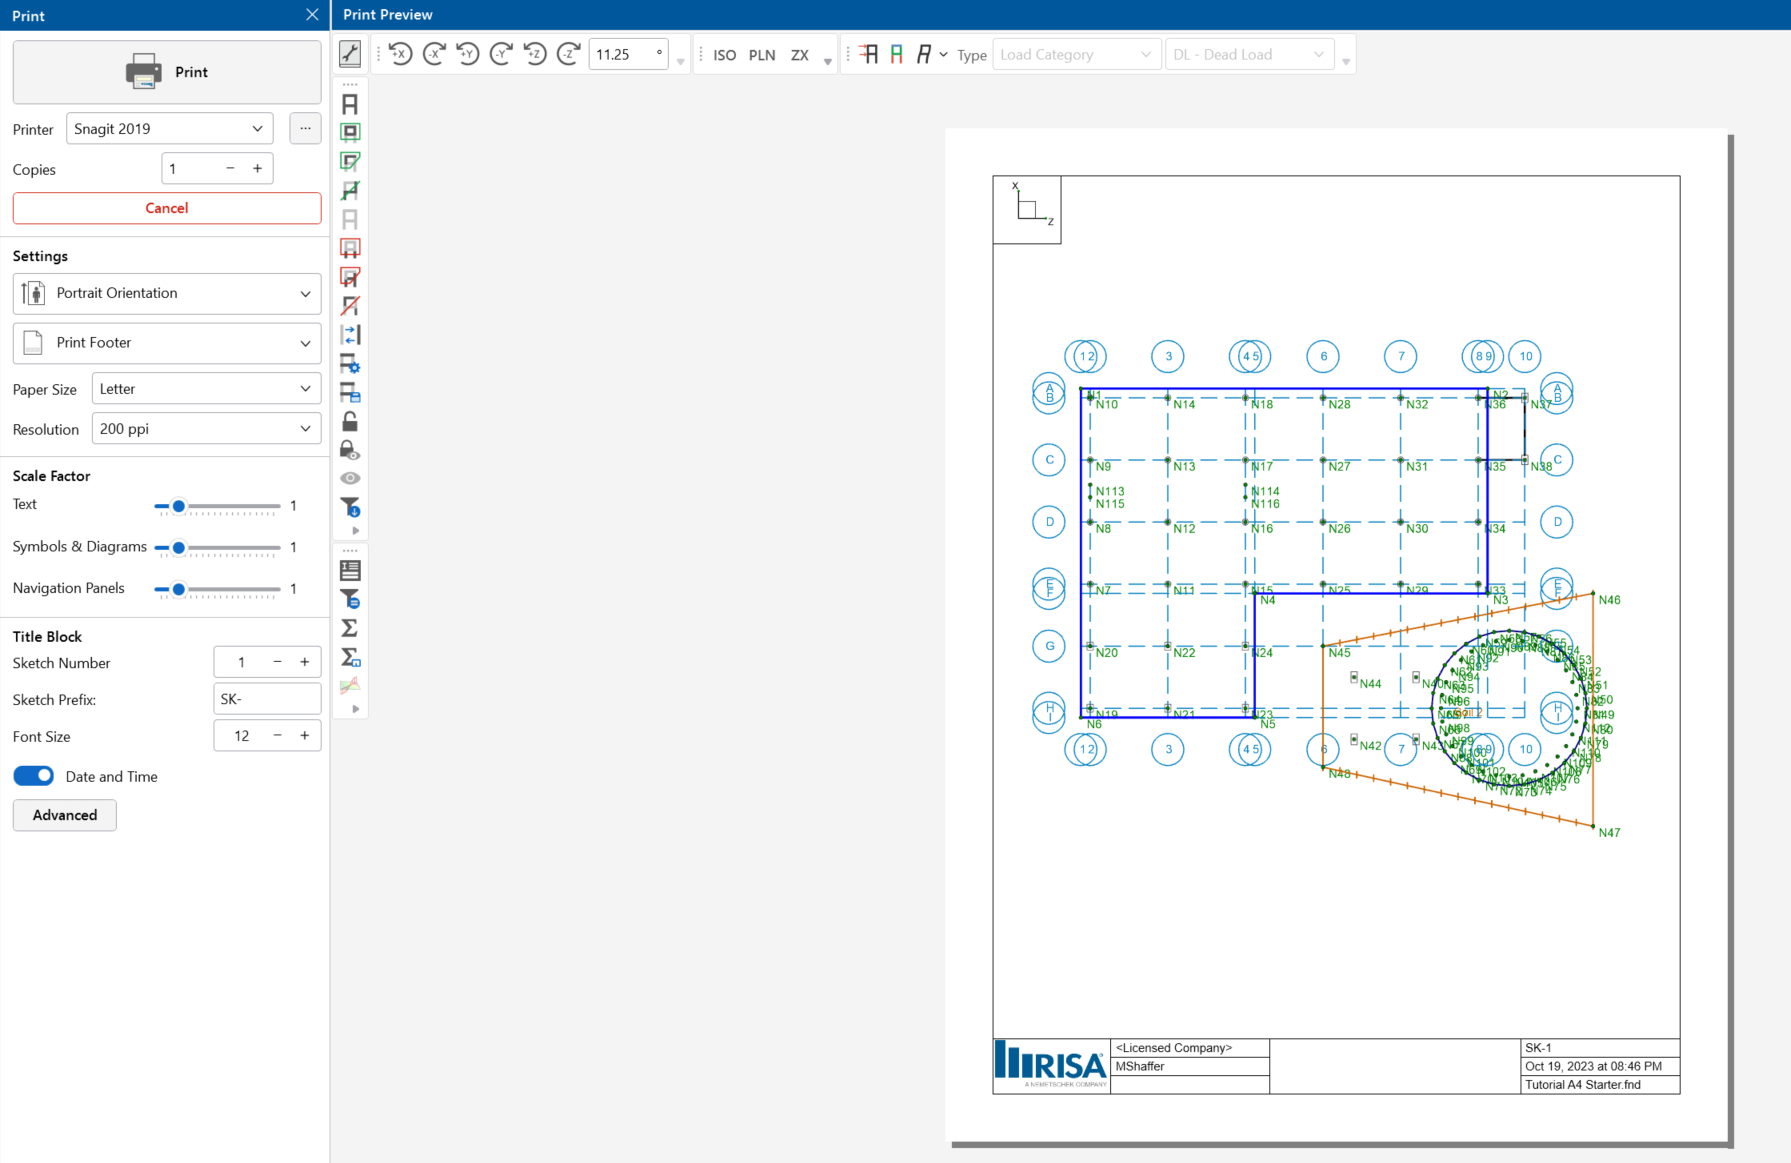The image size is (1791, 1163).
Task: Click the open padlock unlock icon
Action: click(350, 421)
